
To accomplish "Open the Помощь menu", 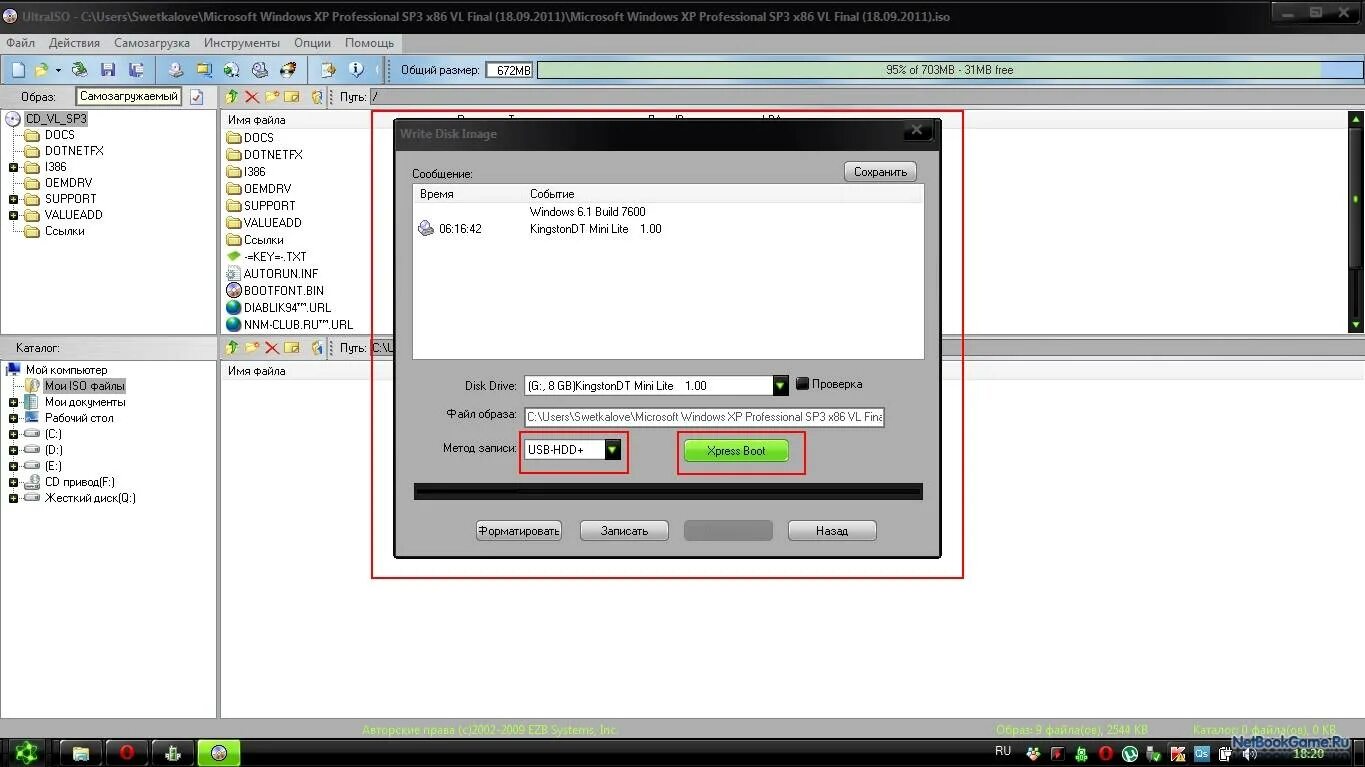I will click(x=370, y=43).
